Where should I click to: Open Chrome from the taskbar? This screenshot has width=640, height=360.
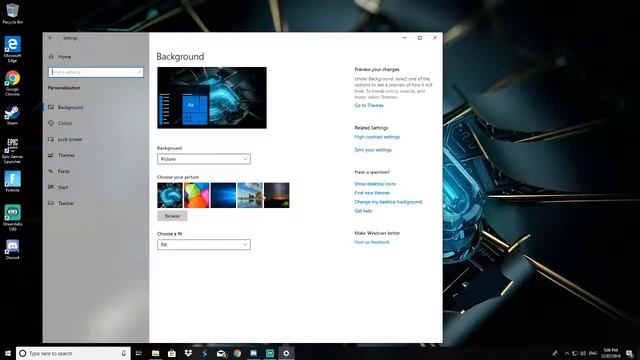(x=237, y=353)
